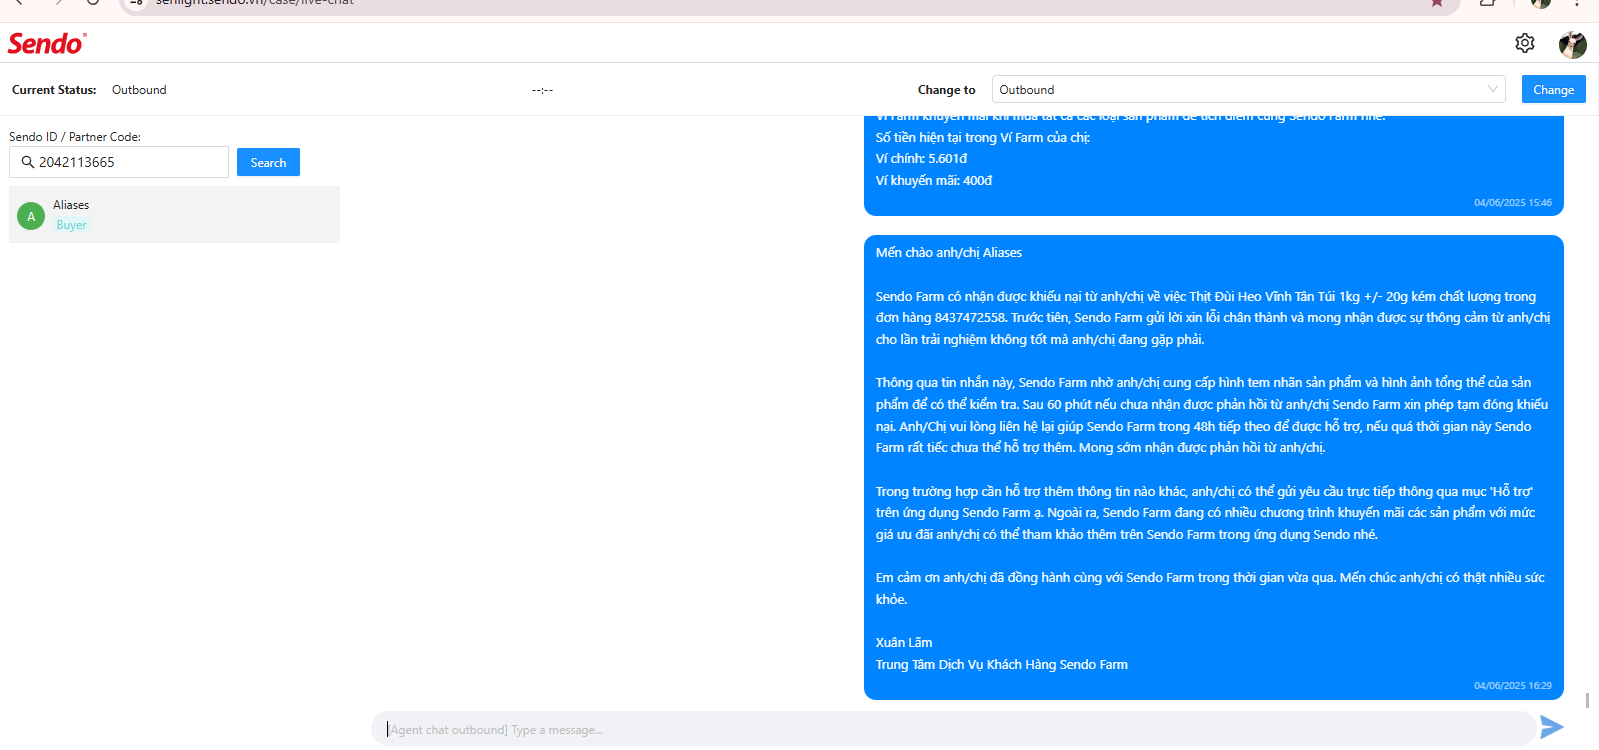The height and width of the screenshot is (750, 1599).
Task: Click the blue Change button
Action: pos(1553,89)
